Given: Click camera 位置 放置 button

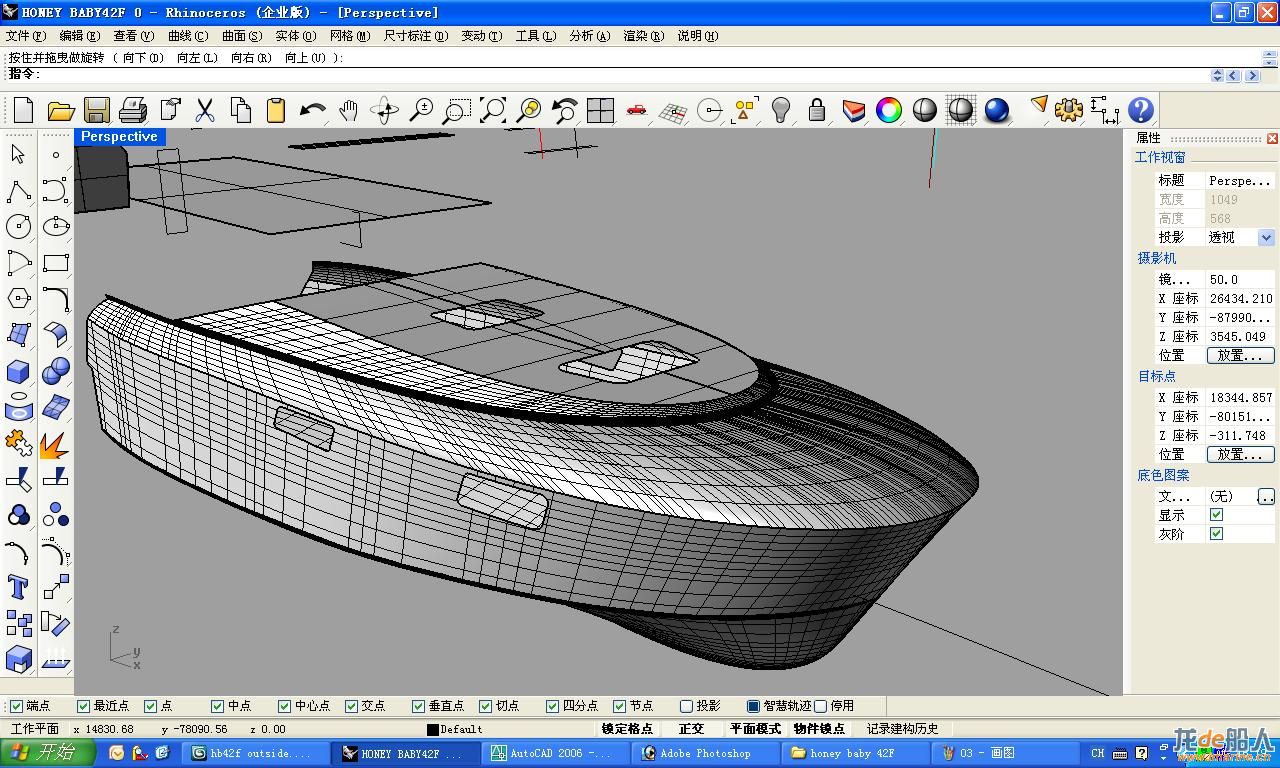Looking at the screenshot, I should tap(1241, 356).
